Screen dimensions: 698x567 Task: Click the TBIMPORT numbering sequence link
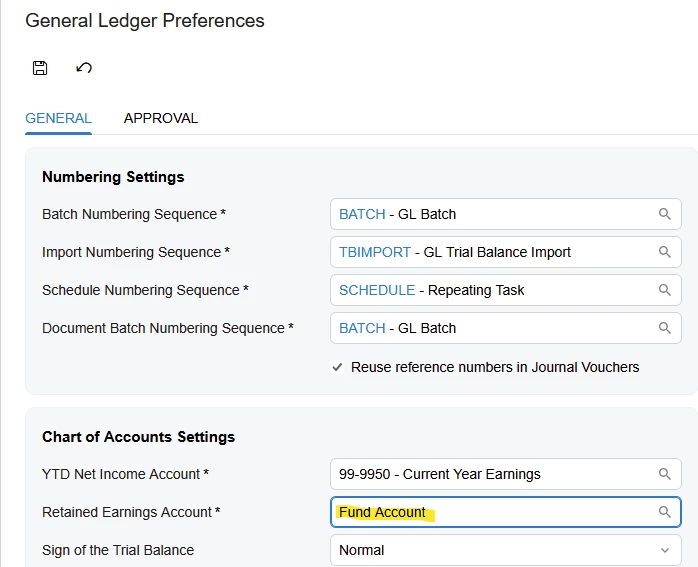click(x=375, y=252)
